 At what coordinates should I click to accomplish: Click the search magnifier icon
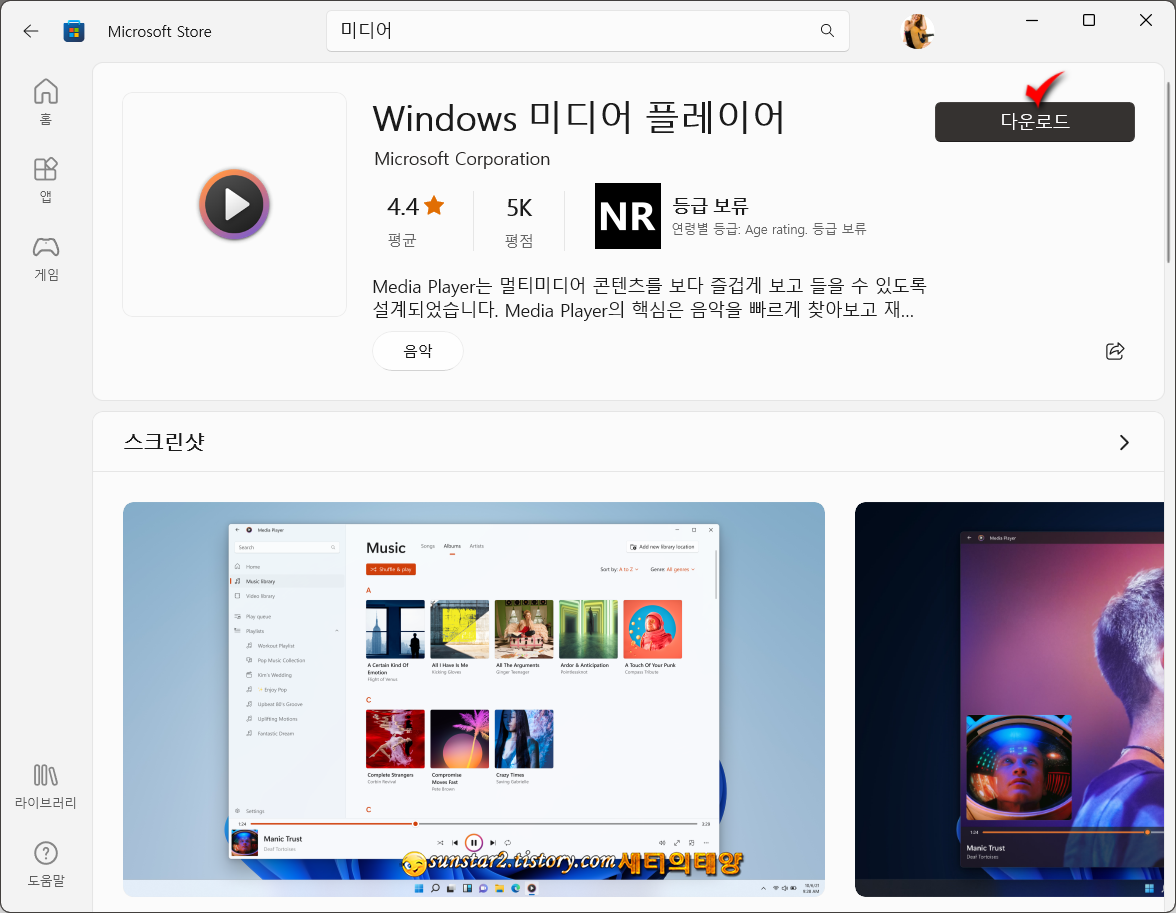[x=827, y=31]
